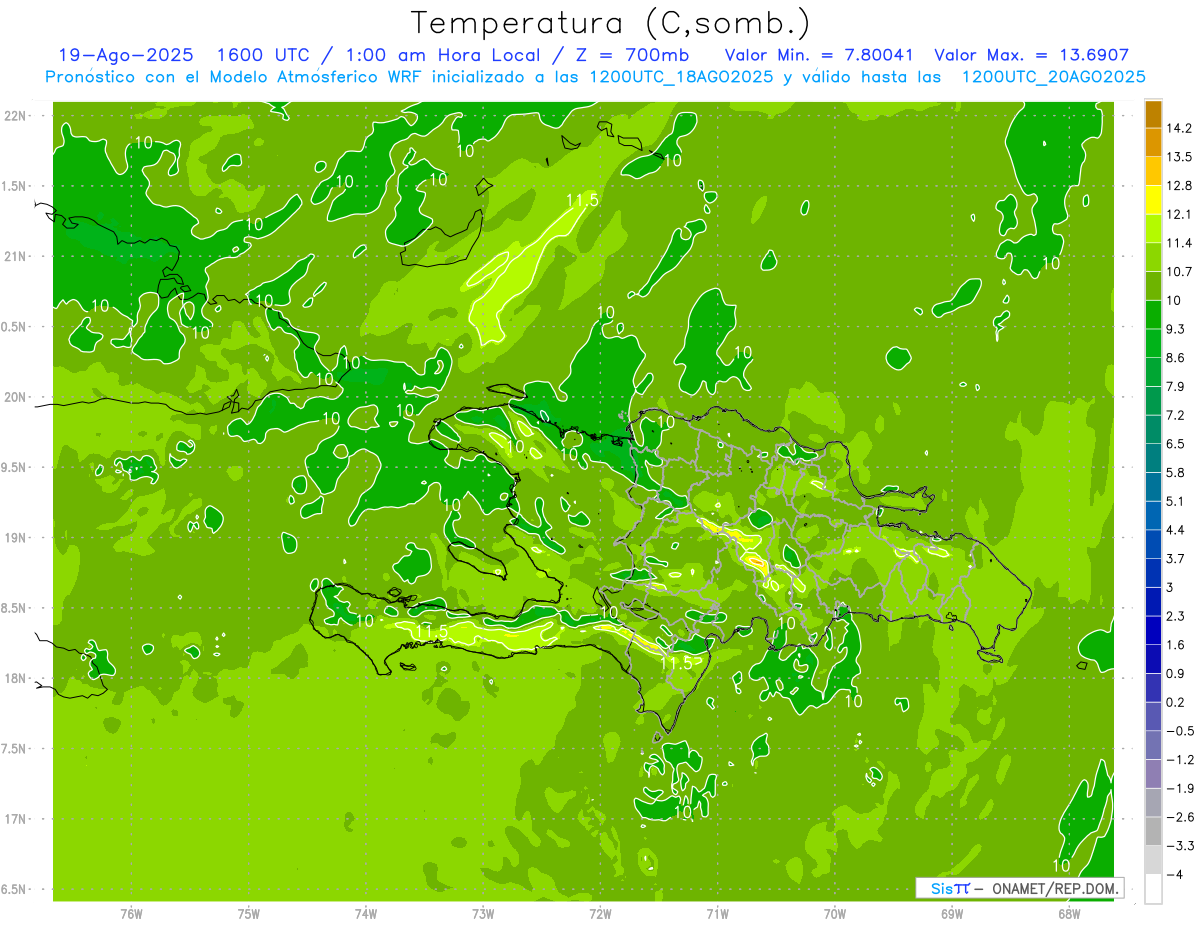
Task: Click the legend value "-4"
Action: pyautogui.click(x=1173, y=874)
